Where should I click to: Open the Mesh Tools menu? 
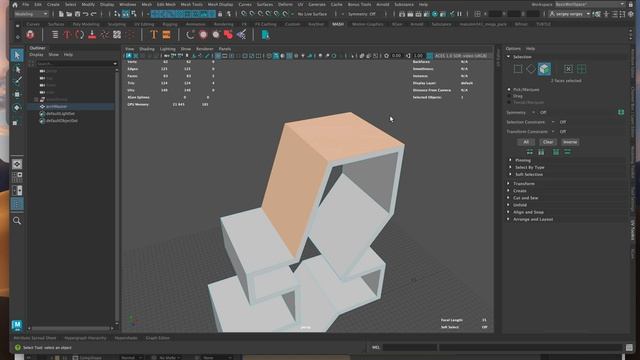click(x=191, y=4)
